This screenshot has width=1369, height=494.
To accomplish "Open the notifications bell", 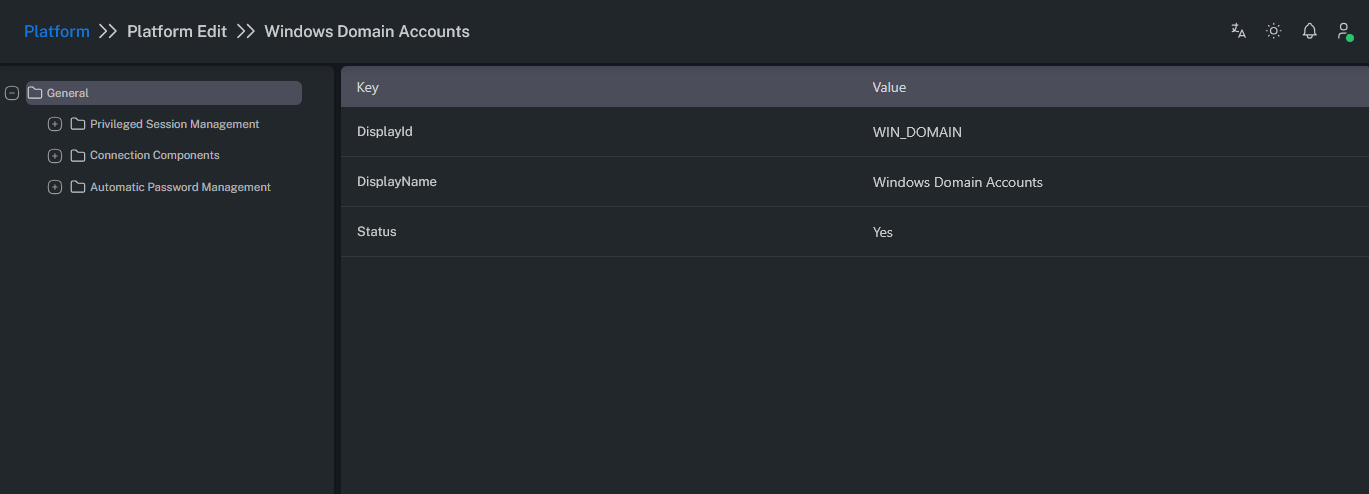I will tap(1309, 31).
